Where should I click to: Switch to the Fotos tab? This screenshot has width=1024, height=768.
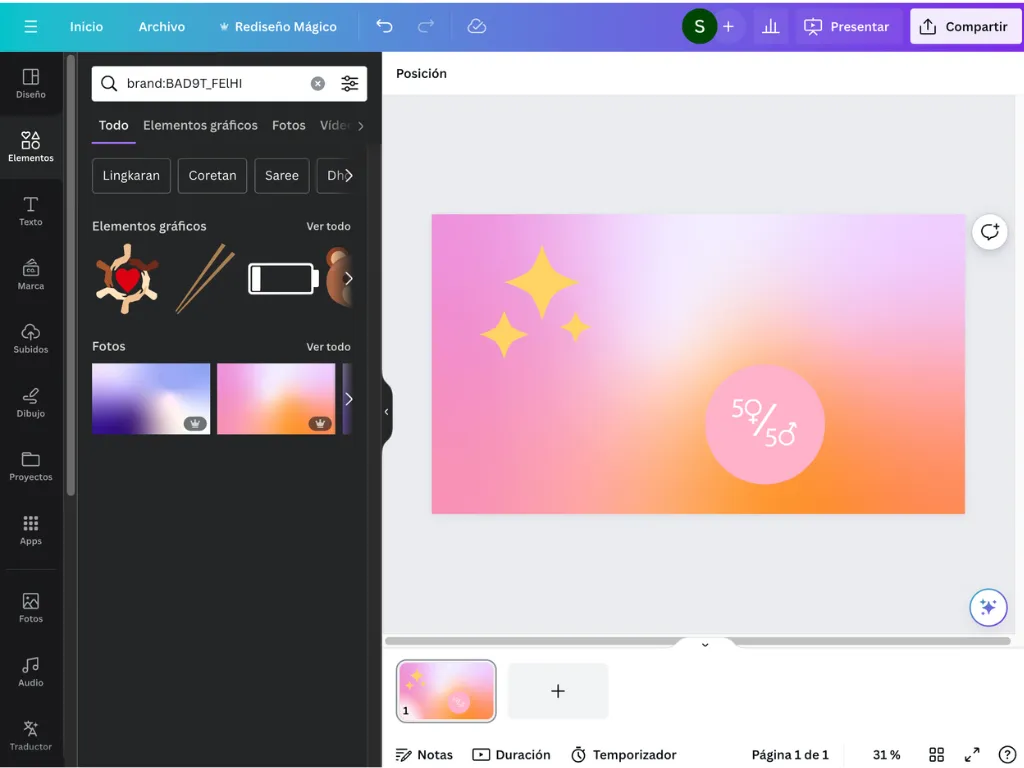(x=289, y=125)
